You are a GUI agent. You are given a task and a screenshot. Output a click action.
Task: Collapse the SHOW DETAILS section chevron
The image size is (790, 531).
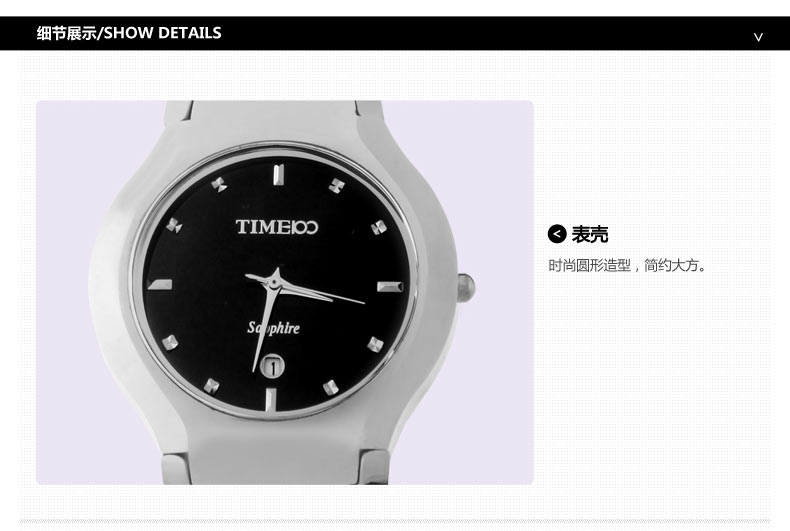click(x=758, y=36)
